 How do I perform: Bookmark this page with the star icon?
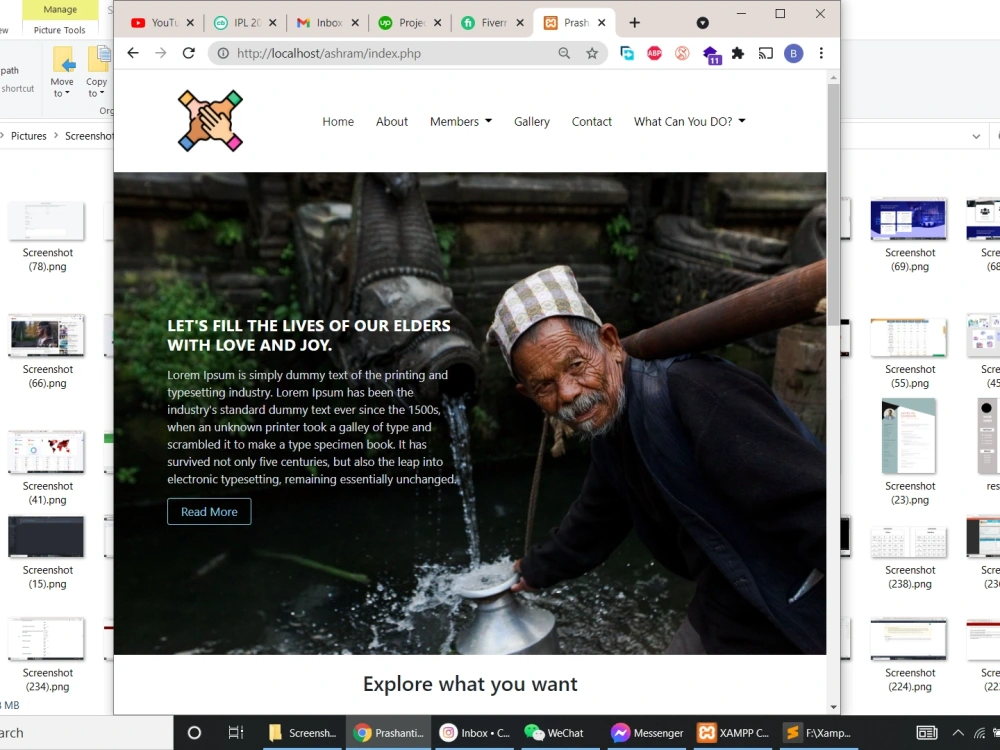(x=592, y=54)
